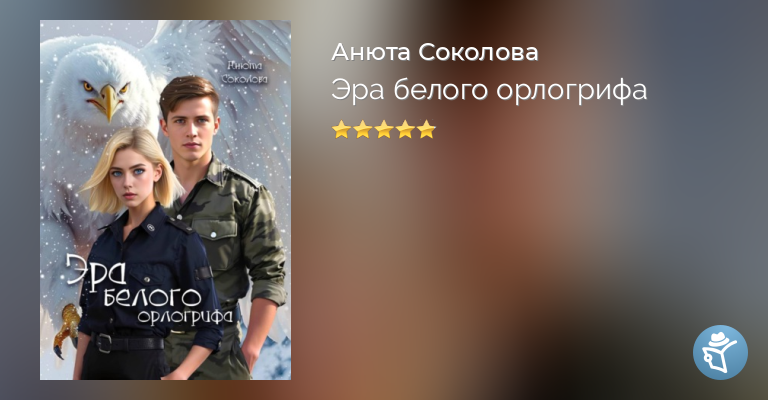Click the word белого on cover
Image resolution: width=768 pixels, height=400 pixels.
click(152, 297)
